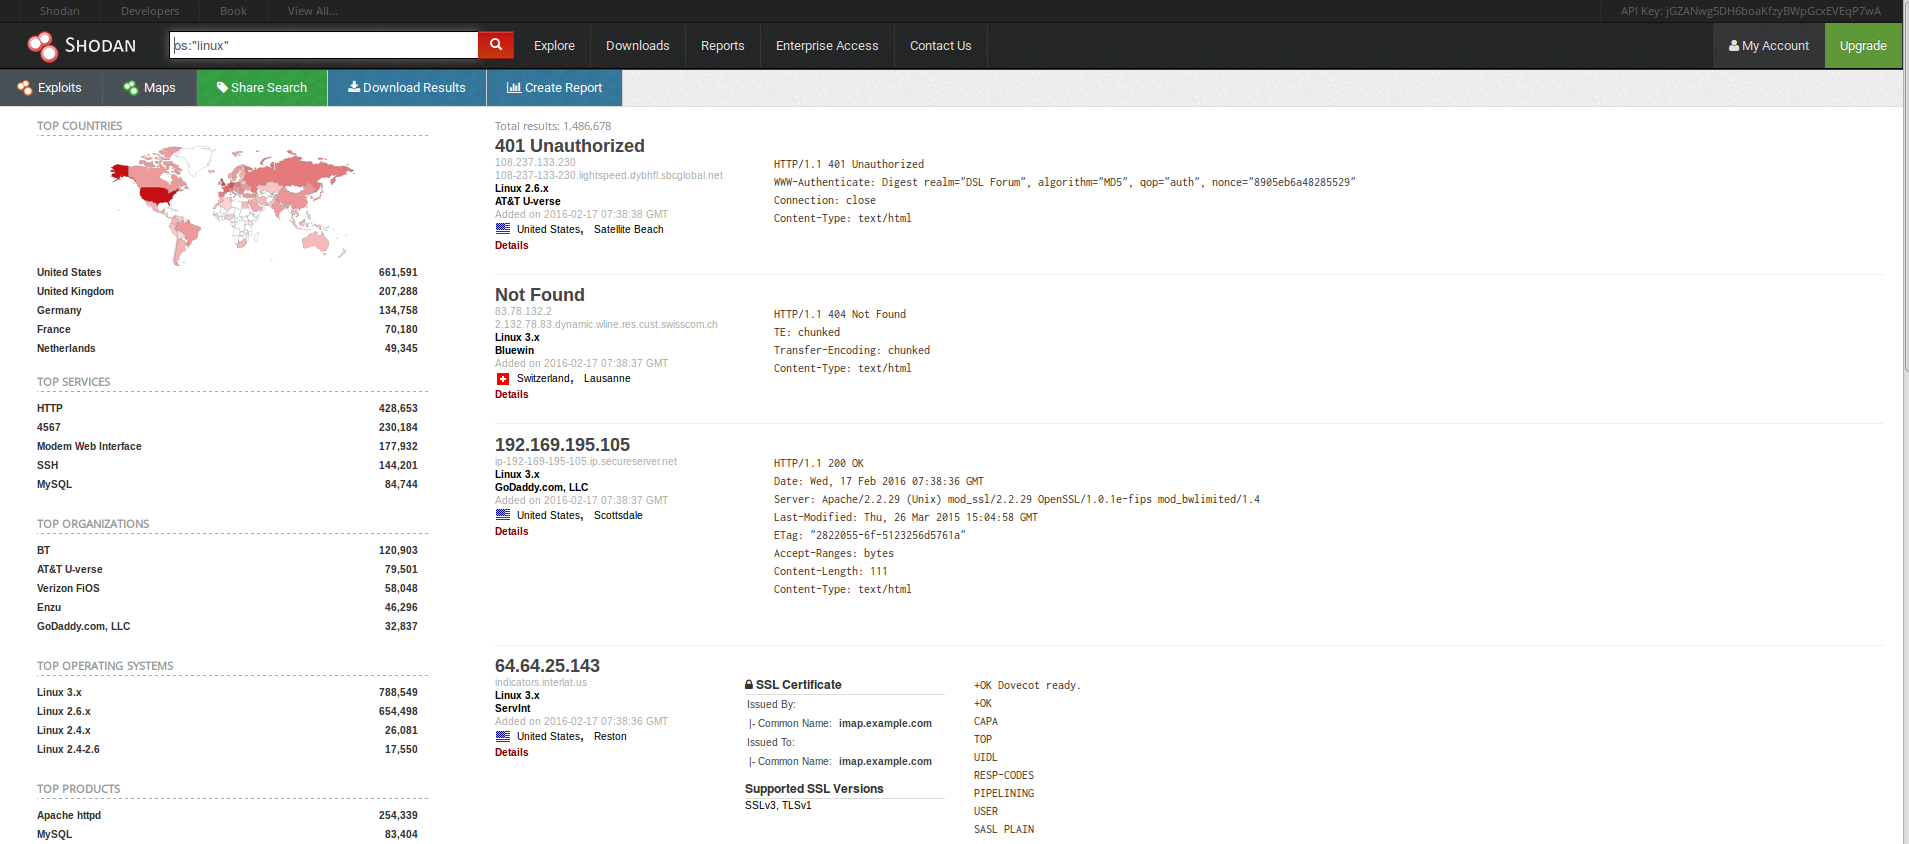Go to Enterprise Access page

click(x=827, y=46)
